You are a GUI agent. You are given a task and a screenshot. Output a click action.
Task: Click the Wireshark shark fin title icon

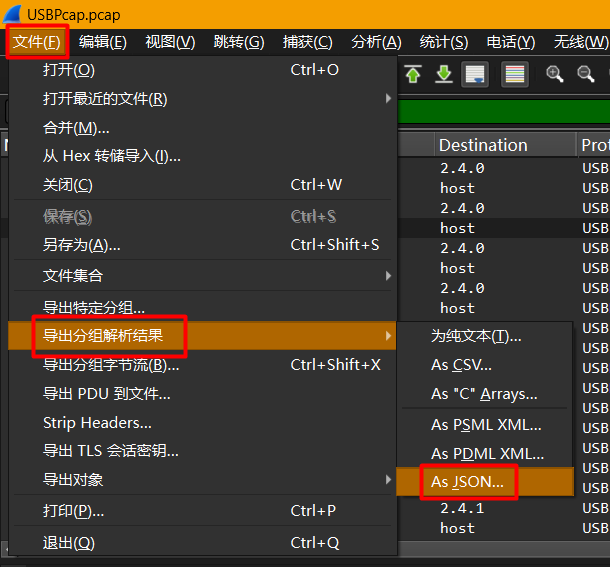13,15
